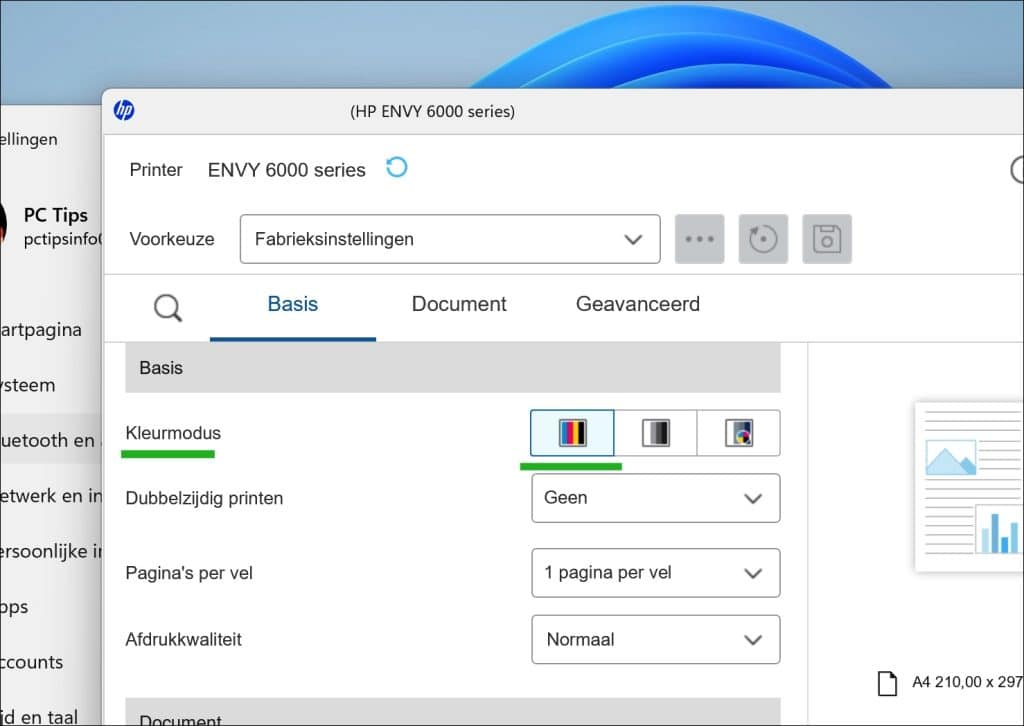Click the Kleurmodus label

click(x=173, y=433)
